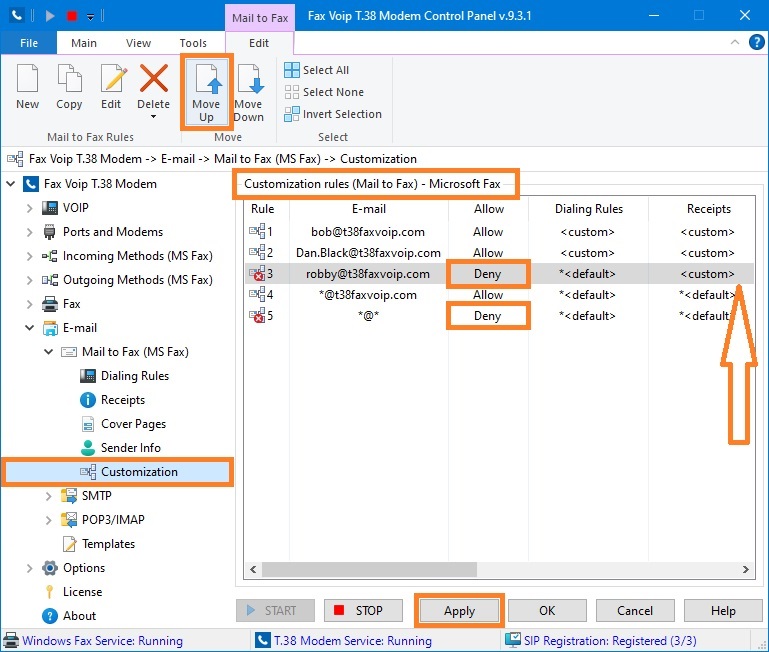Click the Cancel button
The width and height of the screenshot is (769, 652).
coord(635,611)
